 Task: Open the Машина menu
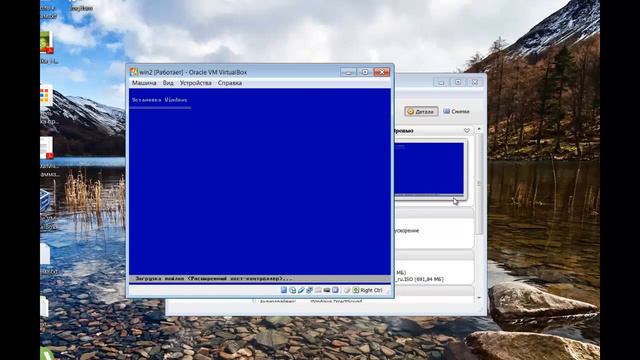(x=144, y=83)
